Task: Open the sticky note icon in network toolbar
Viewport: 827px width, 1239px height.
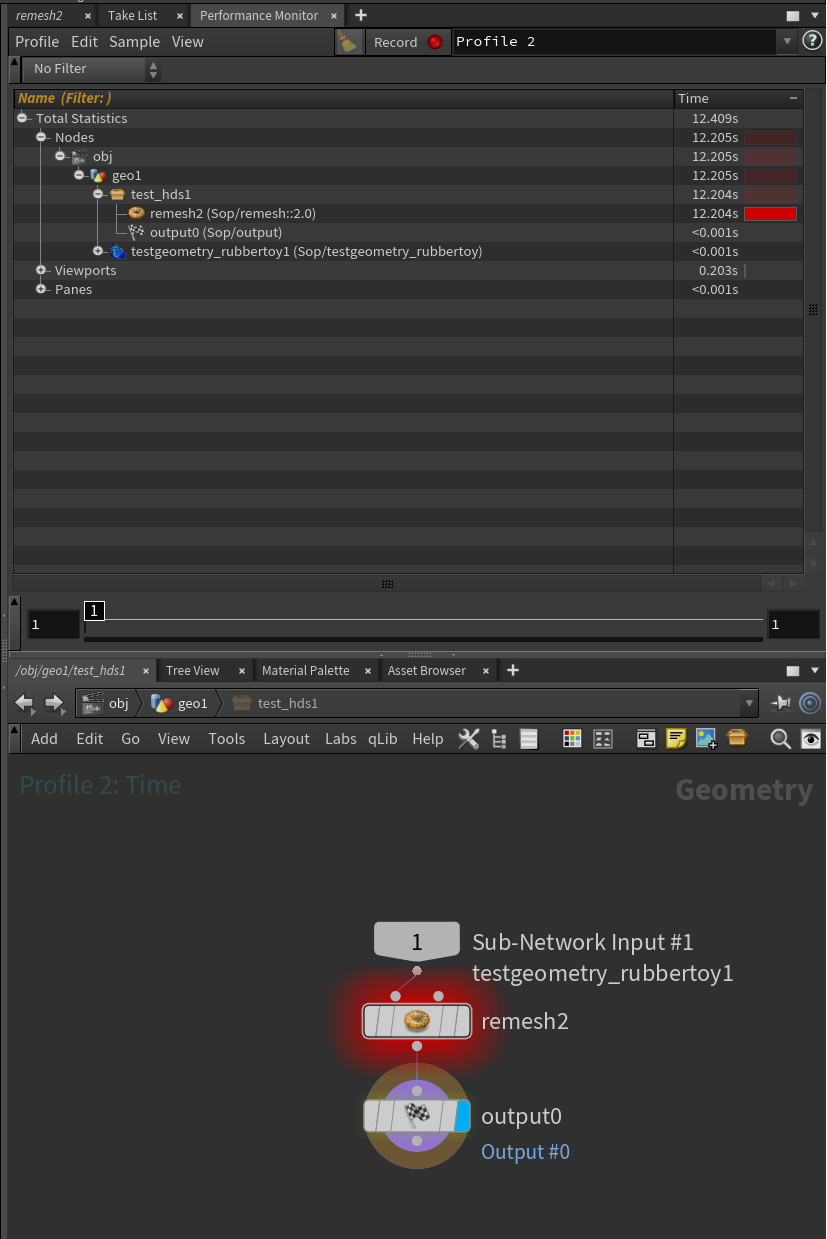Action: click(x=676, y=739)
